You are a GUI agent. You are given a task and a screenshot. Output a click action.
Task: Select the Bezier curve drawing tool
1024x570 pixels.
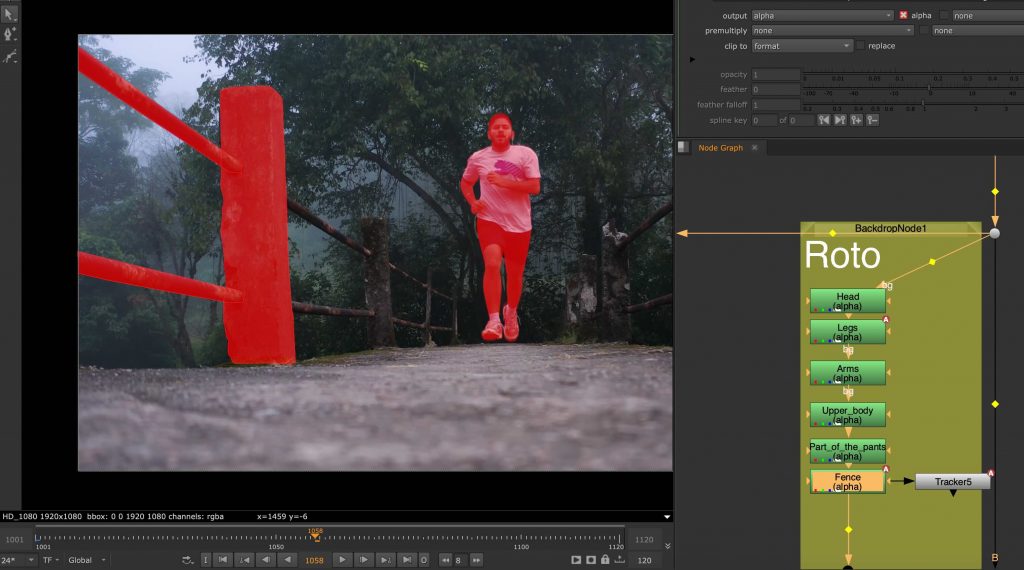10,57
